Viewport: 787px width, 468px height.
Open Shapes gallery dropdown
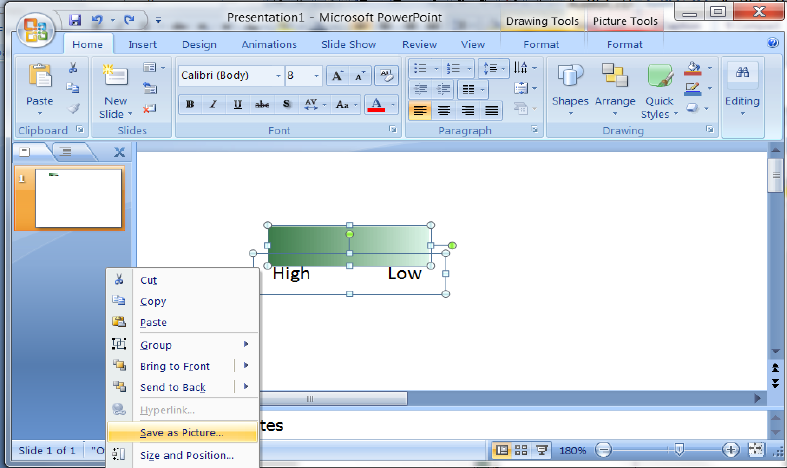[570, 90]
